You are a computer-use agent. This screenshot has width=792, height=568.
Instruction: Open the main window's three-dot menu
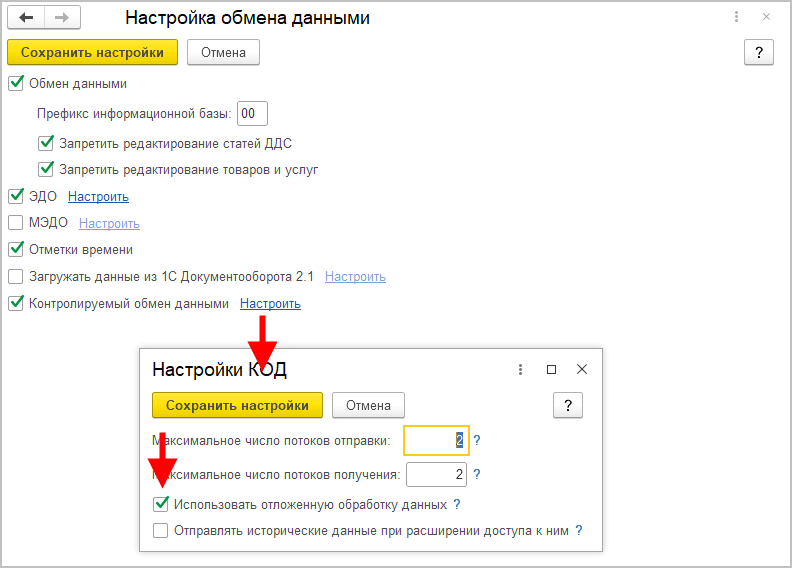tap(736, 17)
